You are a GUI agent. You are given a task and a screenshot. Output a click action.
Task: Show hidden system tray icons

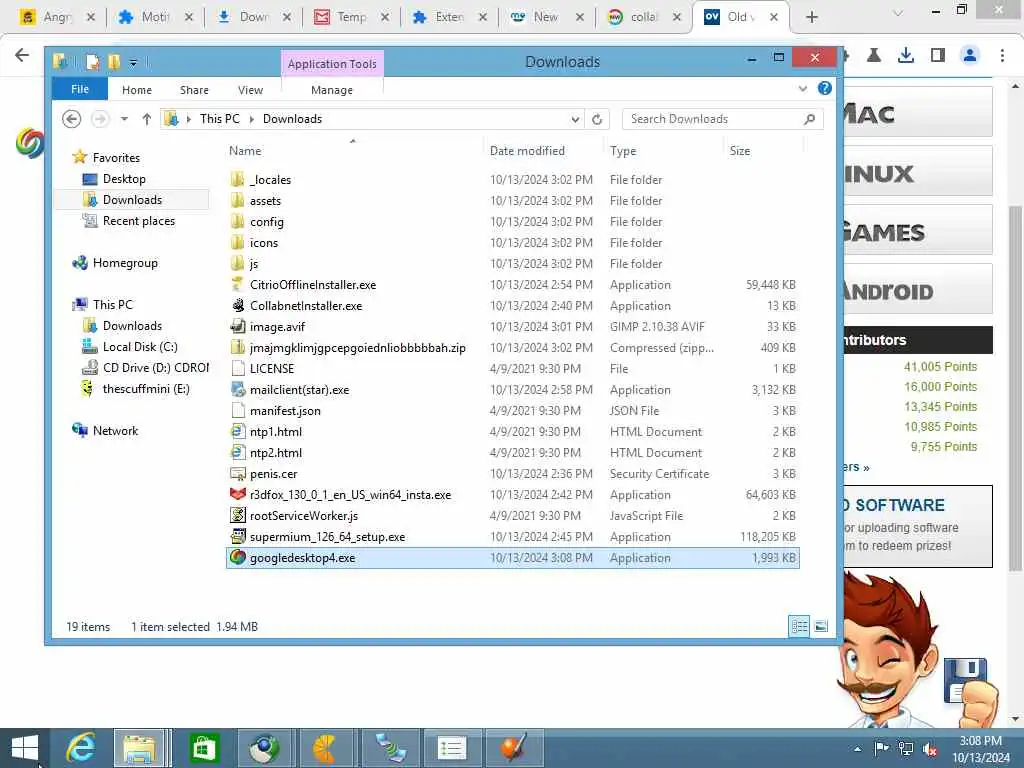tap(857, 749)
